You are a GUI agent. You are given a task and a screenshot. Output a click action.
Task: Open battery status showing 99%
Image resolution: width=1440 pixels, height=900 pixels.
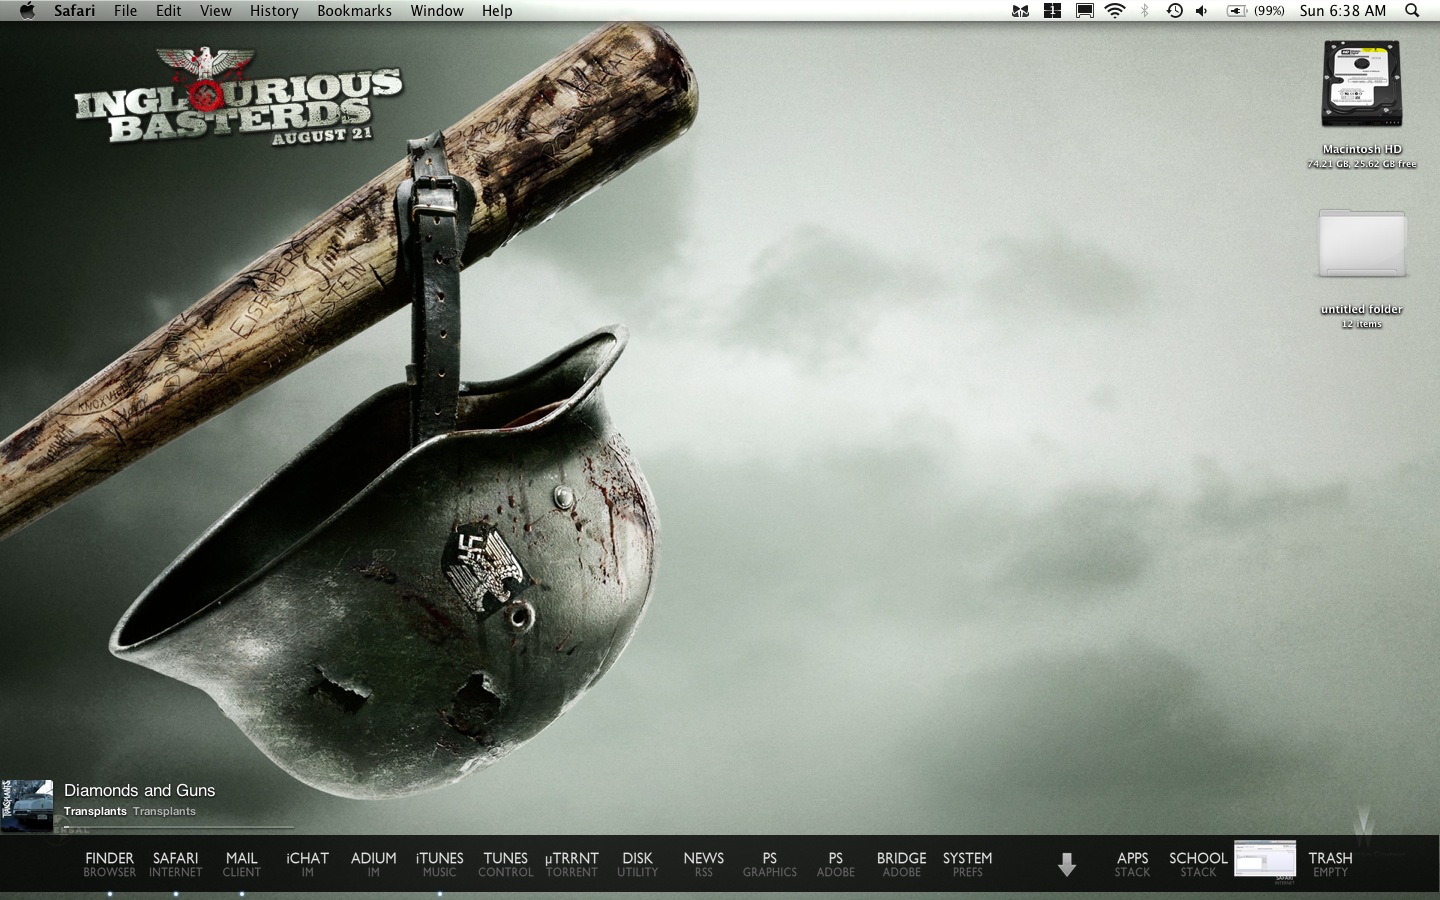click(1257, 11)
